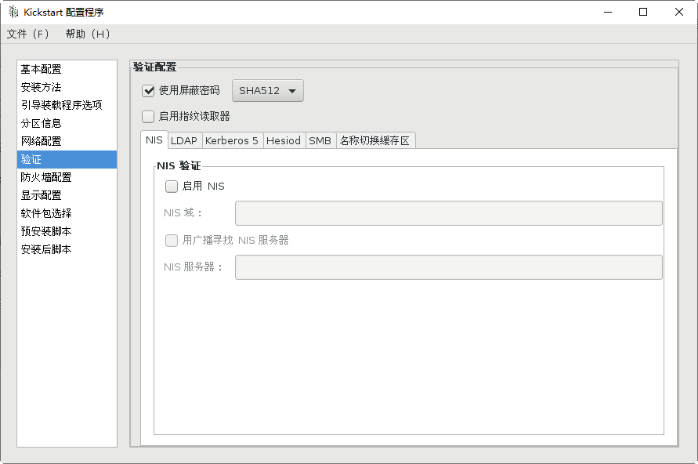Screen dimensions: 698x464
Task: Close the Kickstart 配置程序 window
Action: pos(679,12)
